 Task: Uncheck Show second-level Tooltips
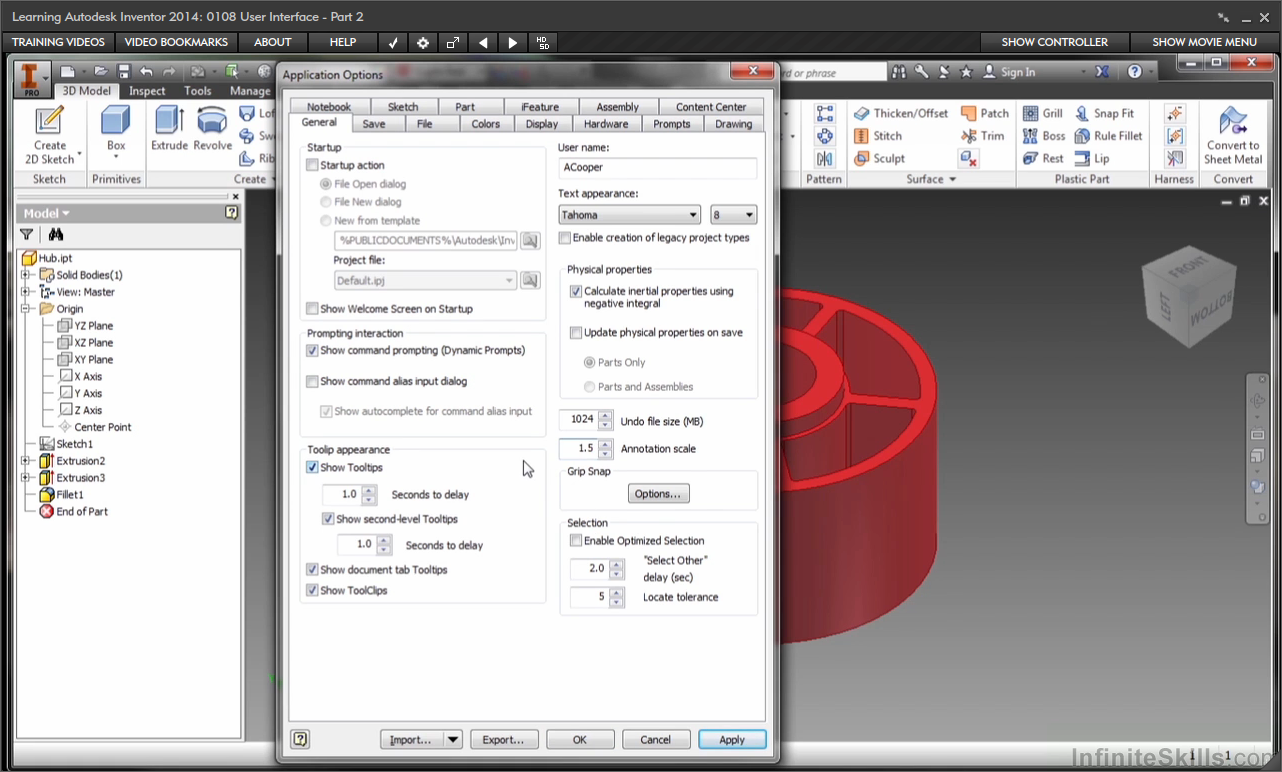328,519
